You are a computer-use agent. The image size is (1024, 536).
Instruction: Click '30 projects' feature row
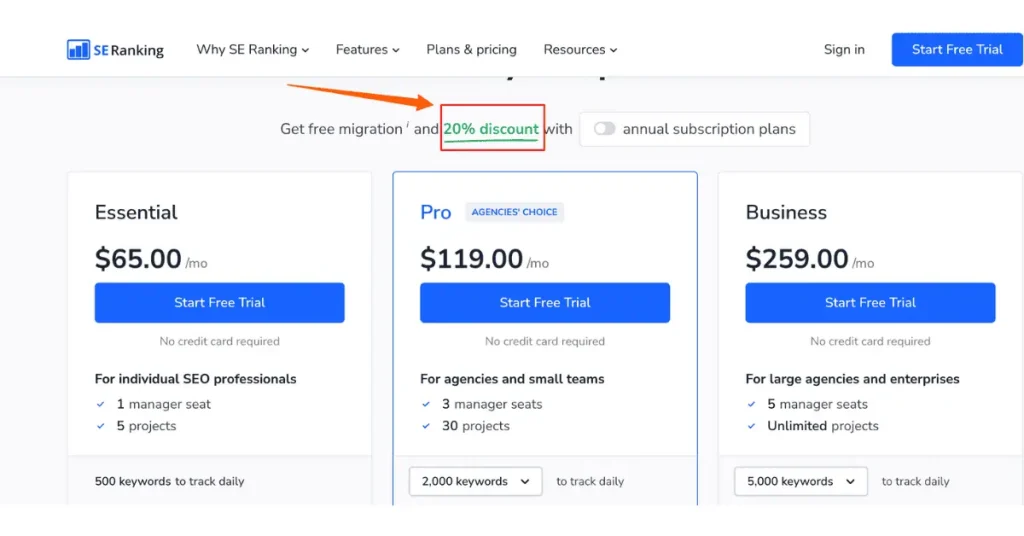(x=465, y=426)
